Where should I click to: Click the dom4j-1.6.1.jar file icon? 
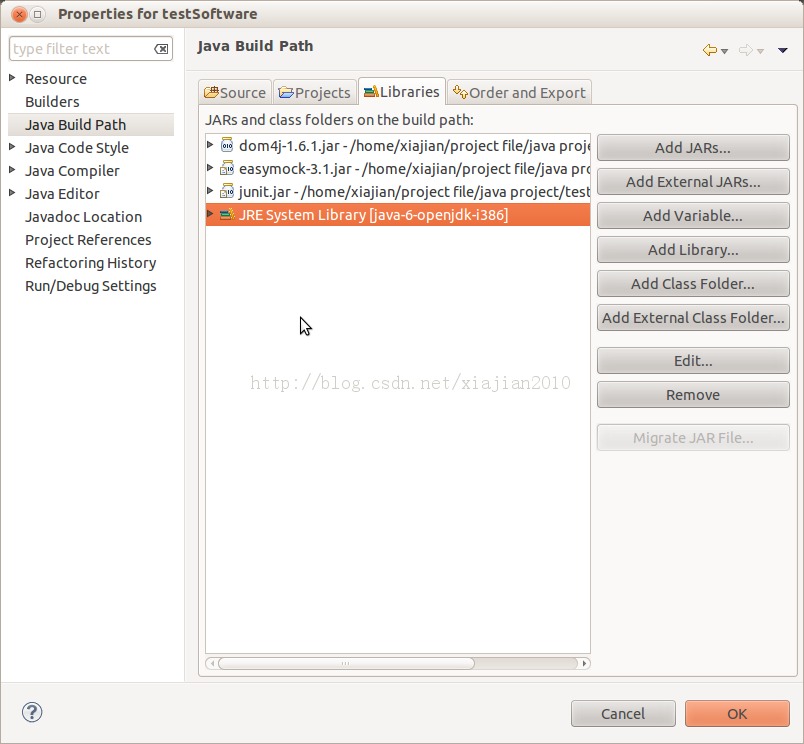[x=226, y=145]
